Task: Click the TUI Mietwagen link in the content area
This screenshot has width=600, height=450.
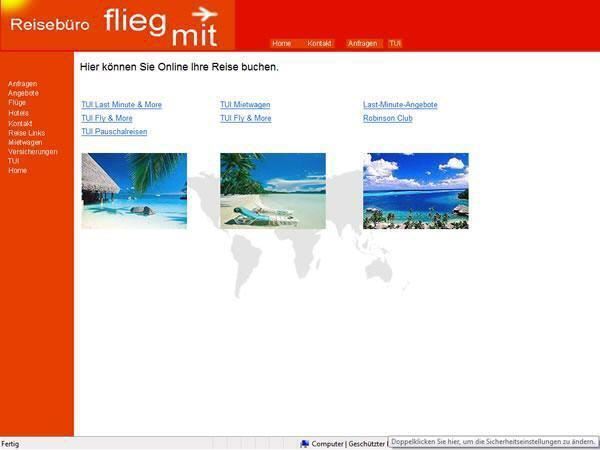Action: (245, 105)
